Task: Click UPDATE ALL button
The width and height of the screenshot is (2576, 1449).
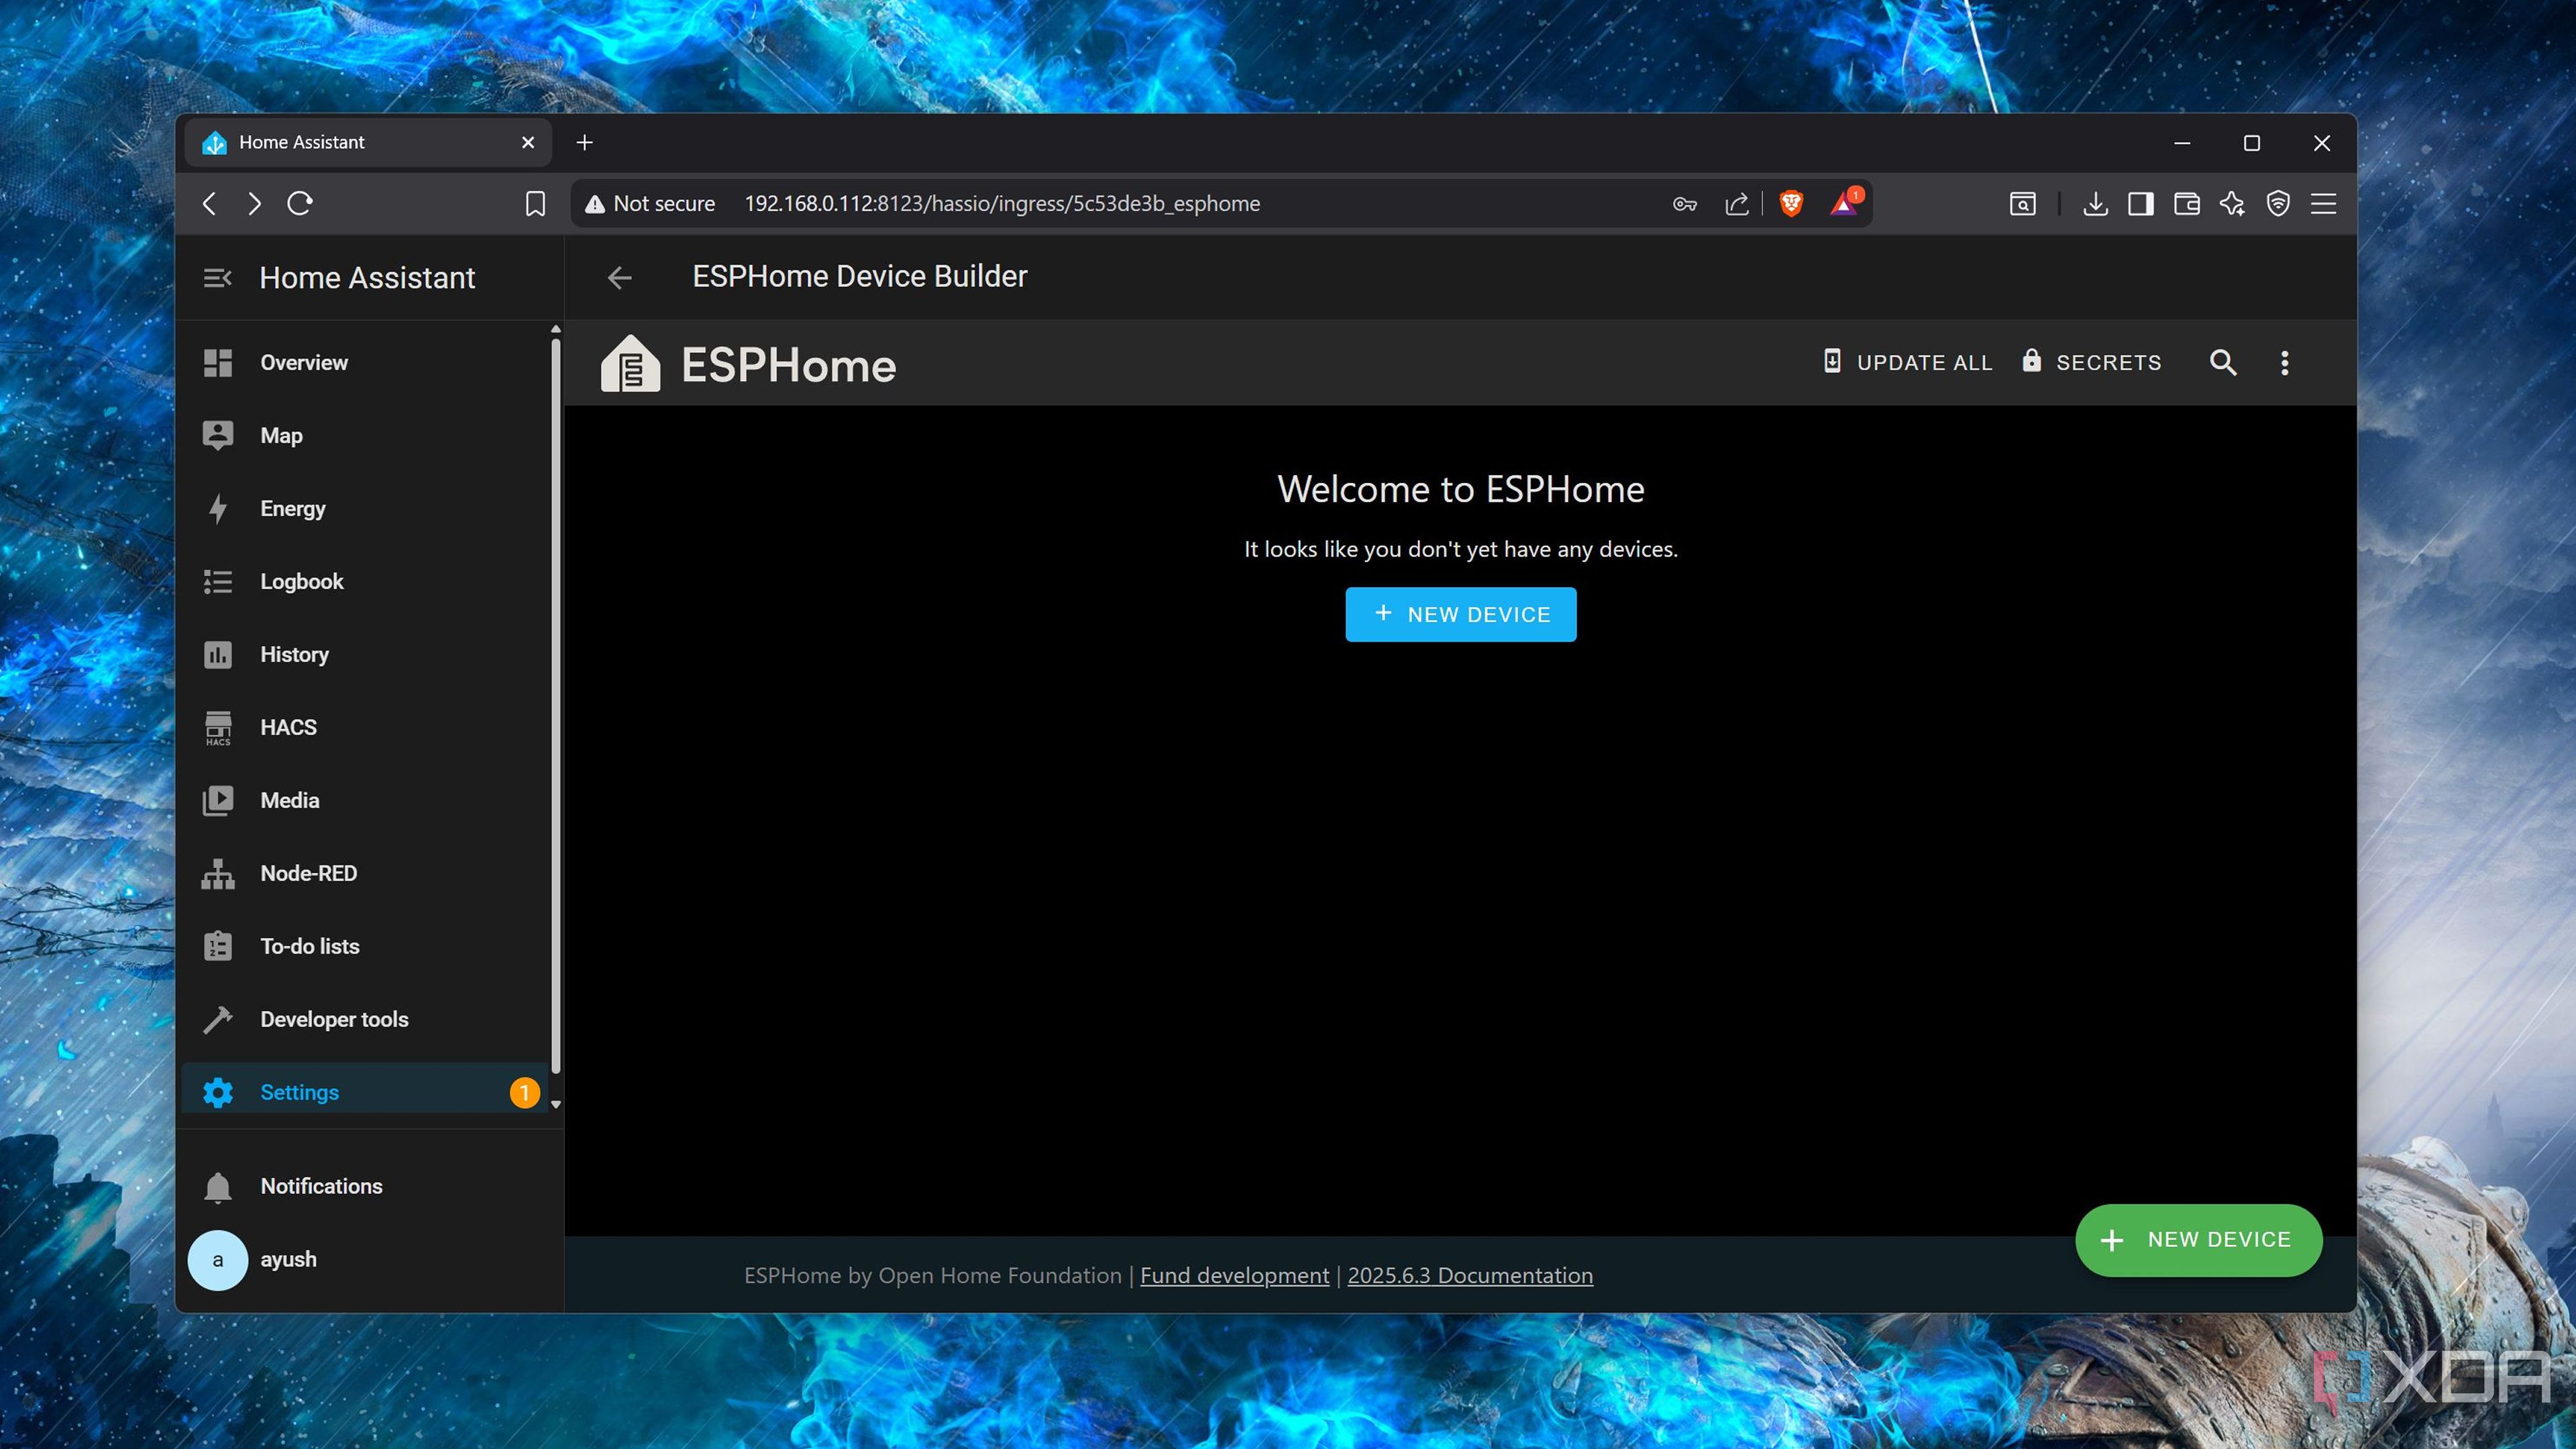Action: pos(1908,363)
